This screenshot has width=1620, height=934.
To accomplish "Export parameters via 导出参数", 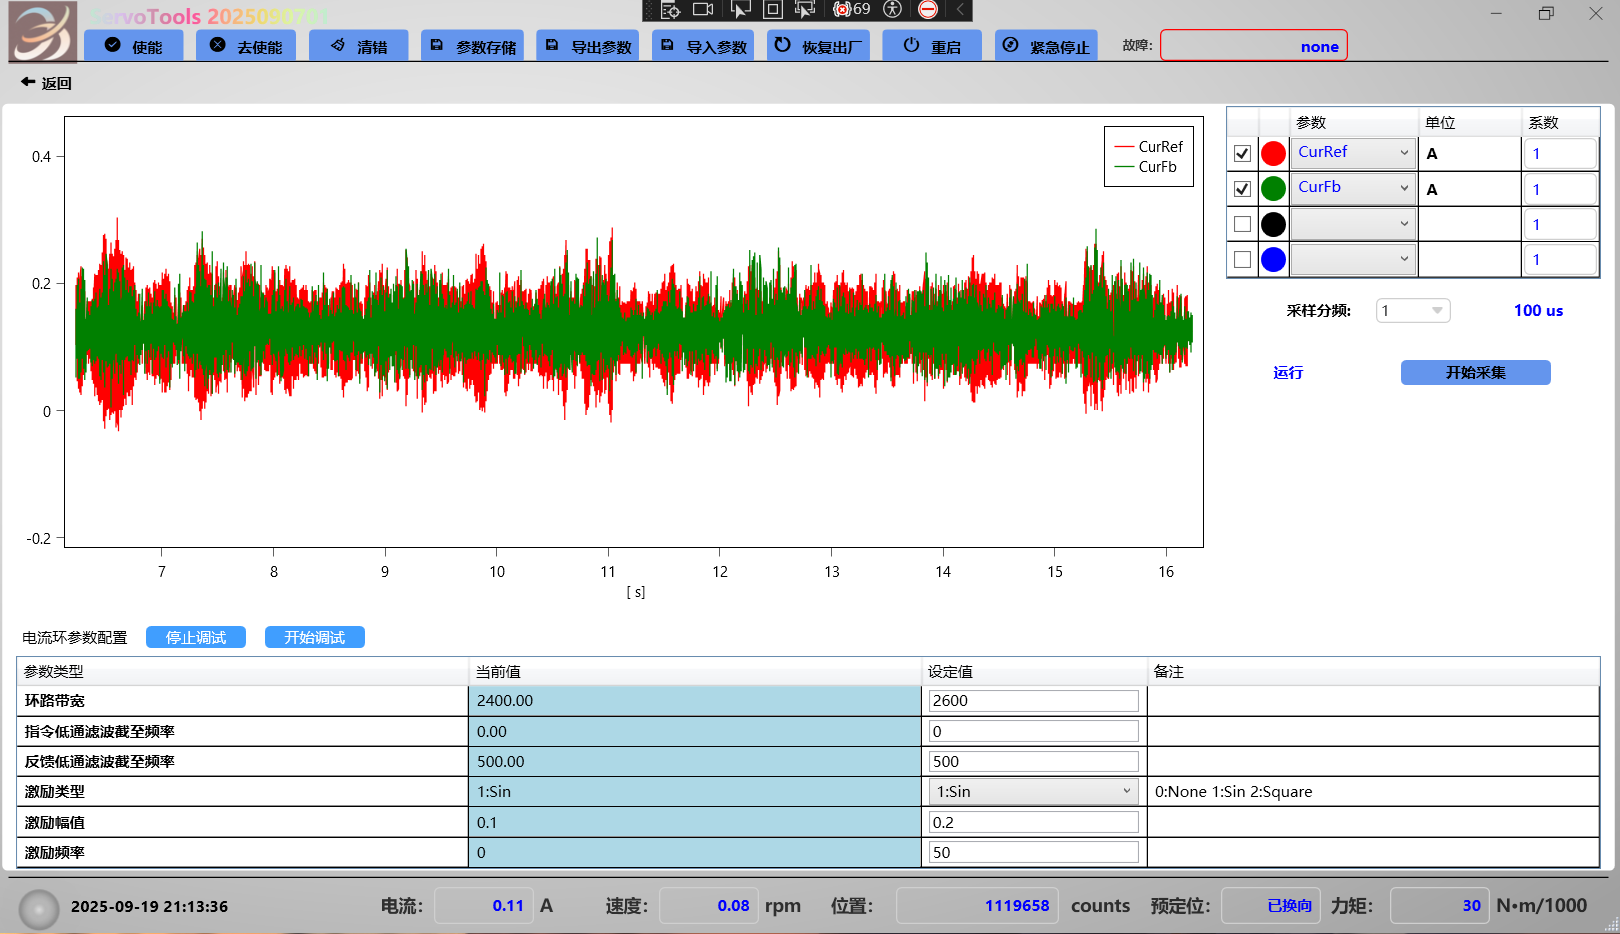I will [589, 46].
